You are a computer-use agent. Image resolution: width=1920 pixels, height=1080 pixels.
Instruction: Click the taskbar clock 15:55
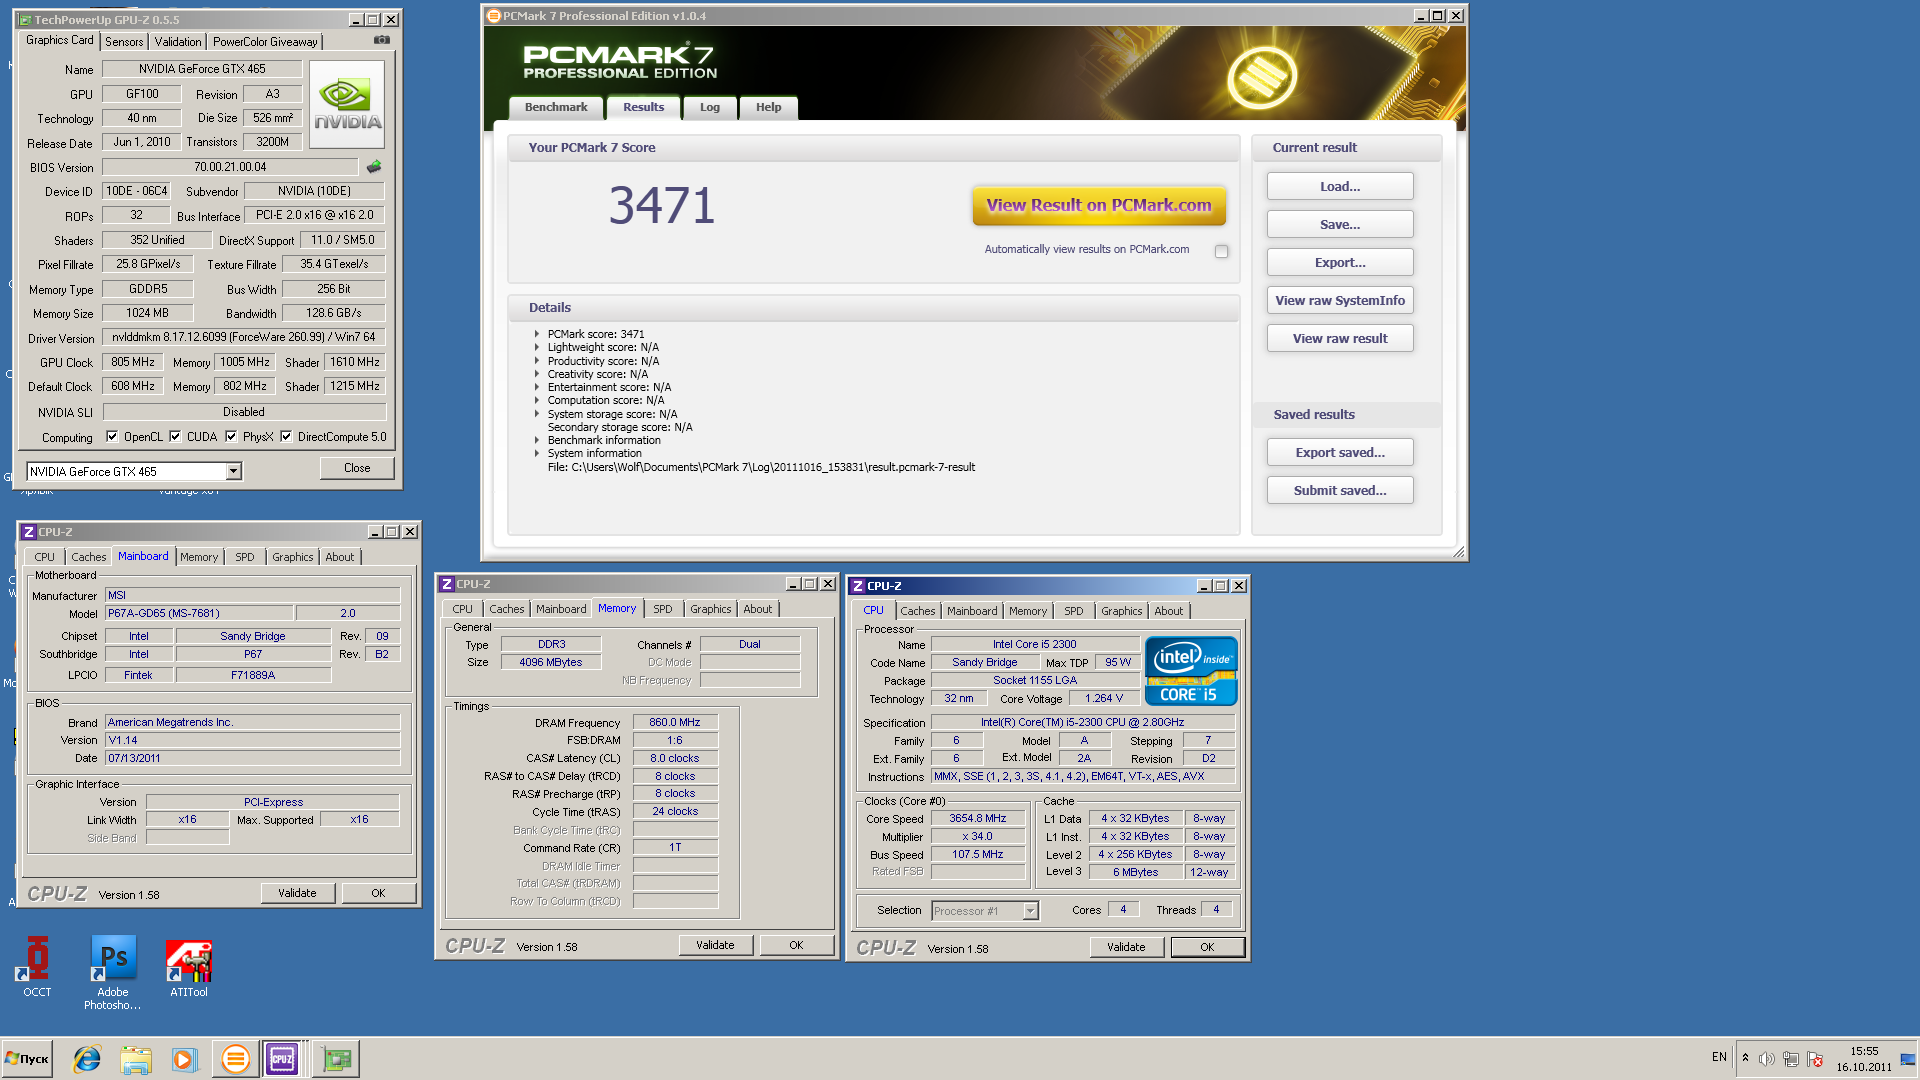point(1864,1051)
